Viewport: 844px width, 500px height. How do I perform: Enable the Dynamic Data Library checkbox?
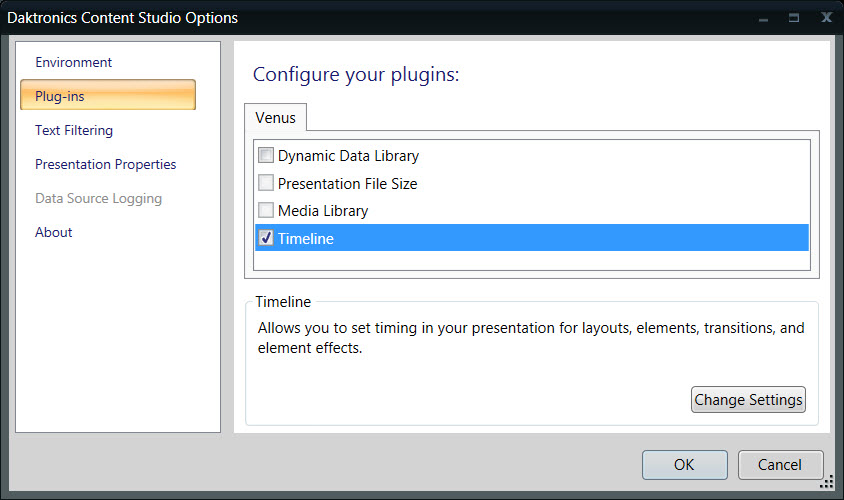coord(266,156)
